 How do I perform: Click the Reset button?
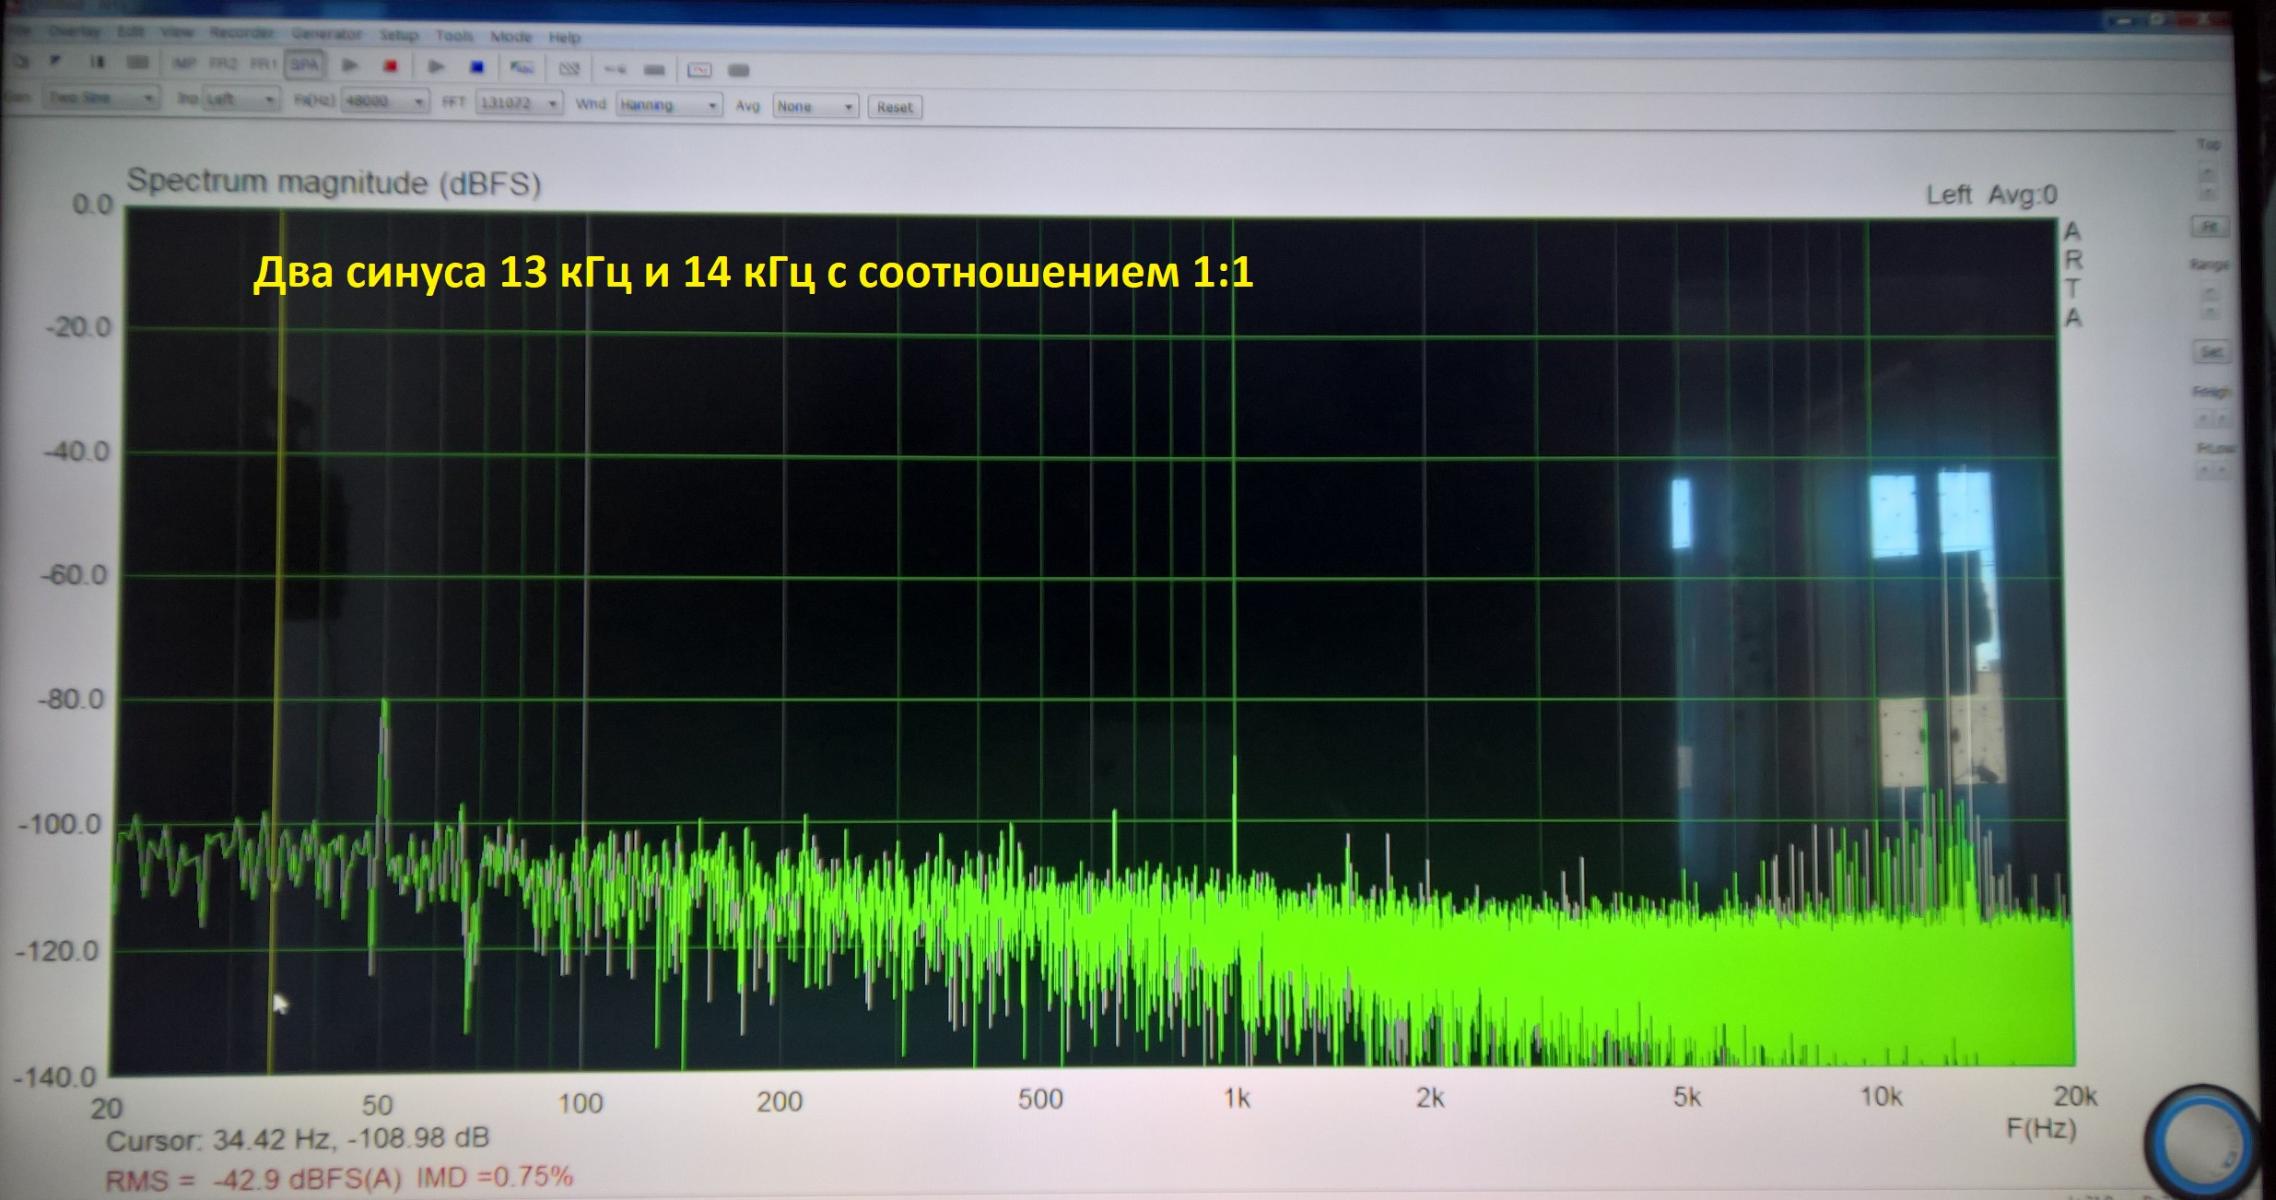(894, 107)
